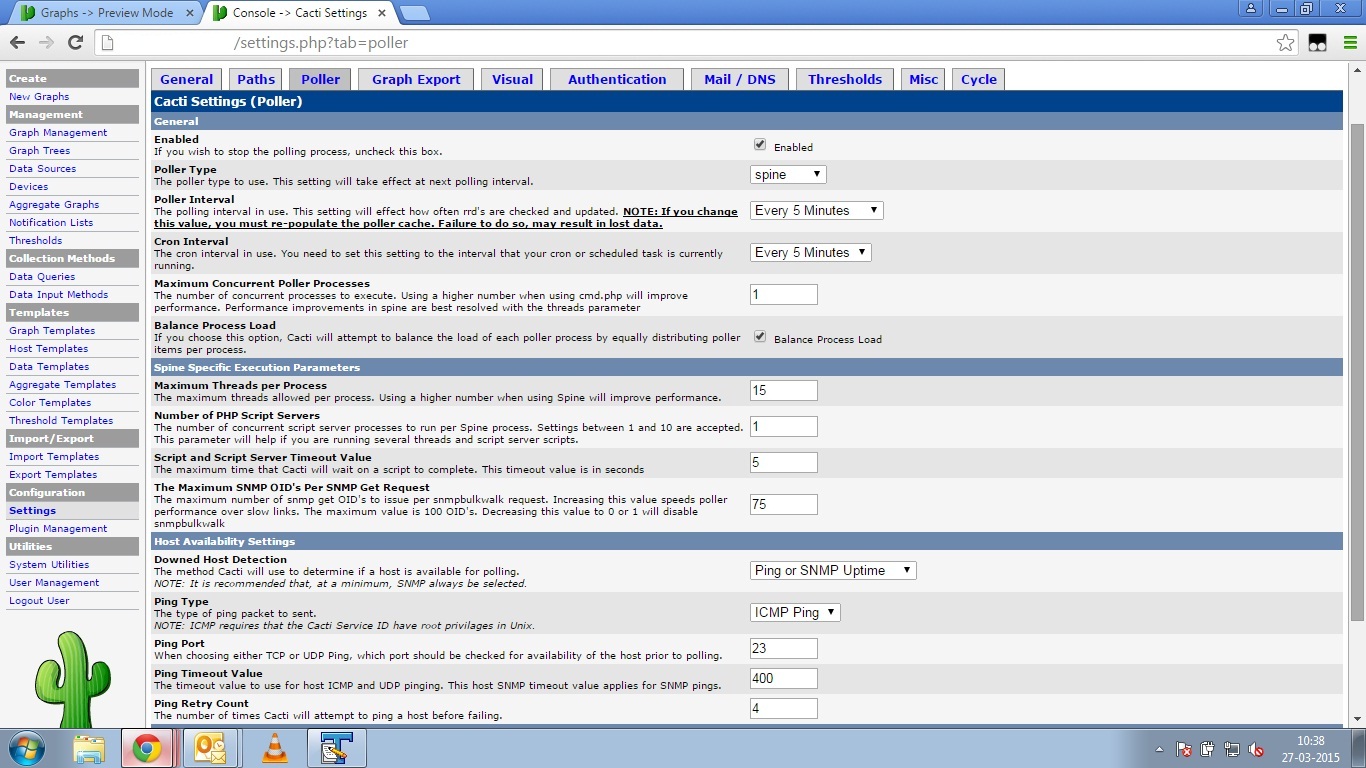Screen dimensions: 1366x768
Task: Open a new browser tab
Action: coord(414,13)
